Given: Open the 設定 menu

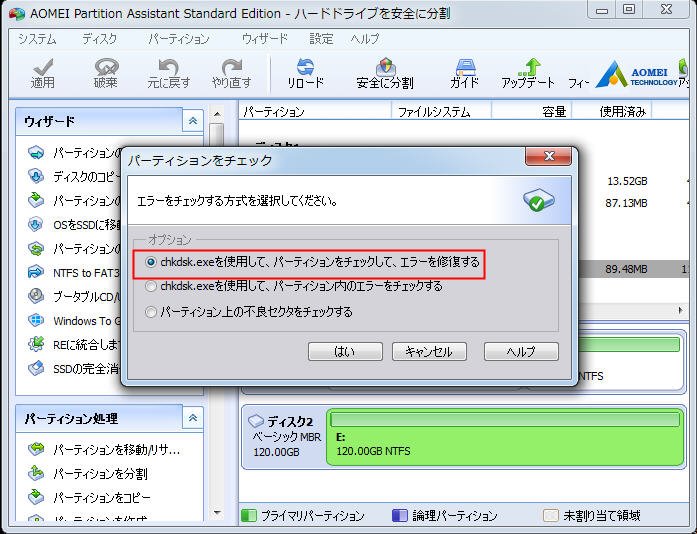Looking at the screenshot, I should [x=321, y=39].
